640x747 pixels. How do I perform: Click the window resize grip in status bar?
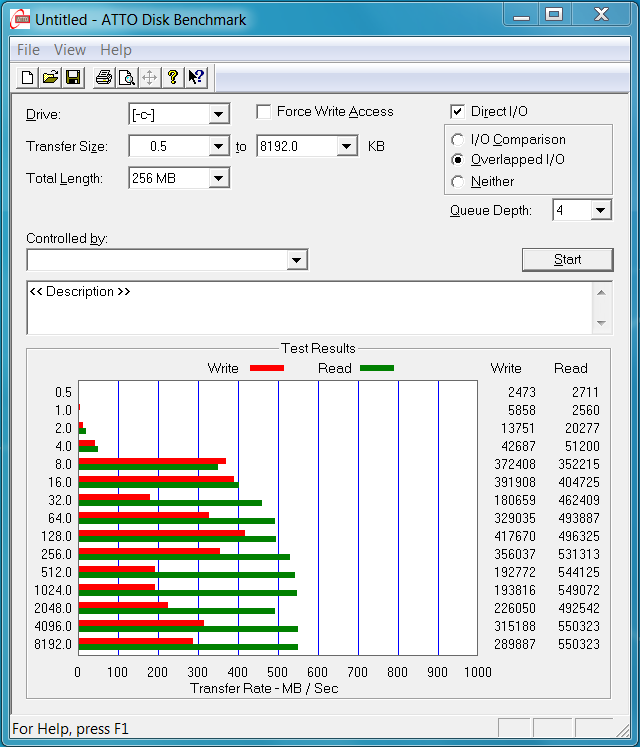point(622,730)
